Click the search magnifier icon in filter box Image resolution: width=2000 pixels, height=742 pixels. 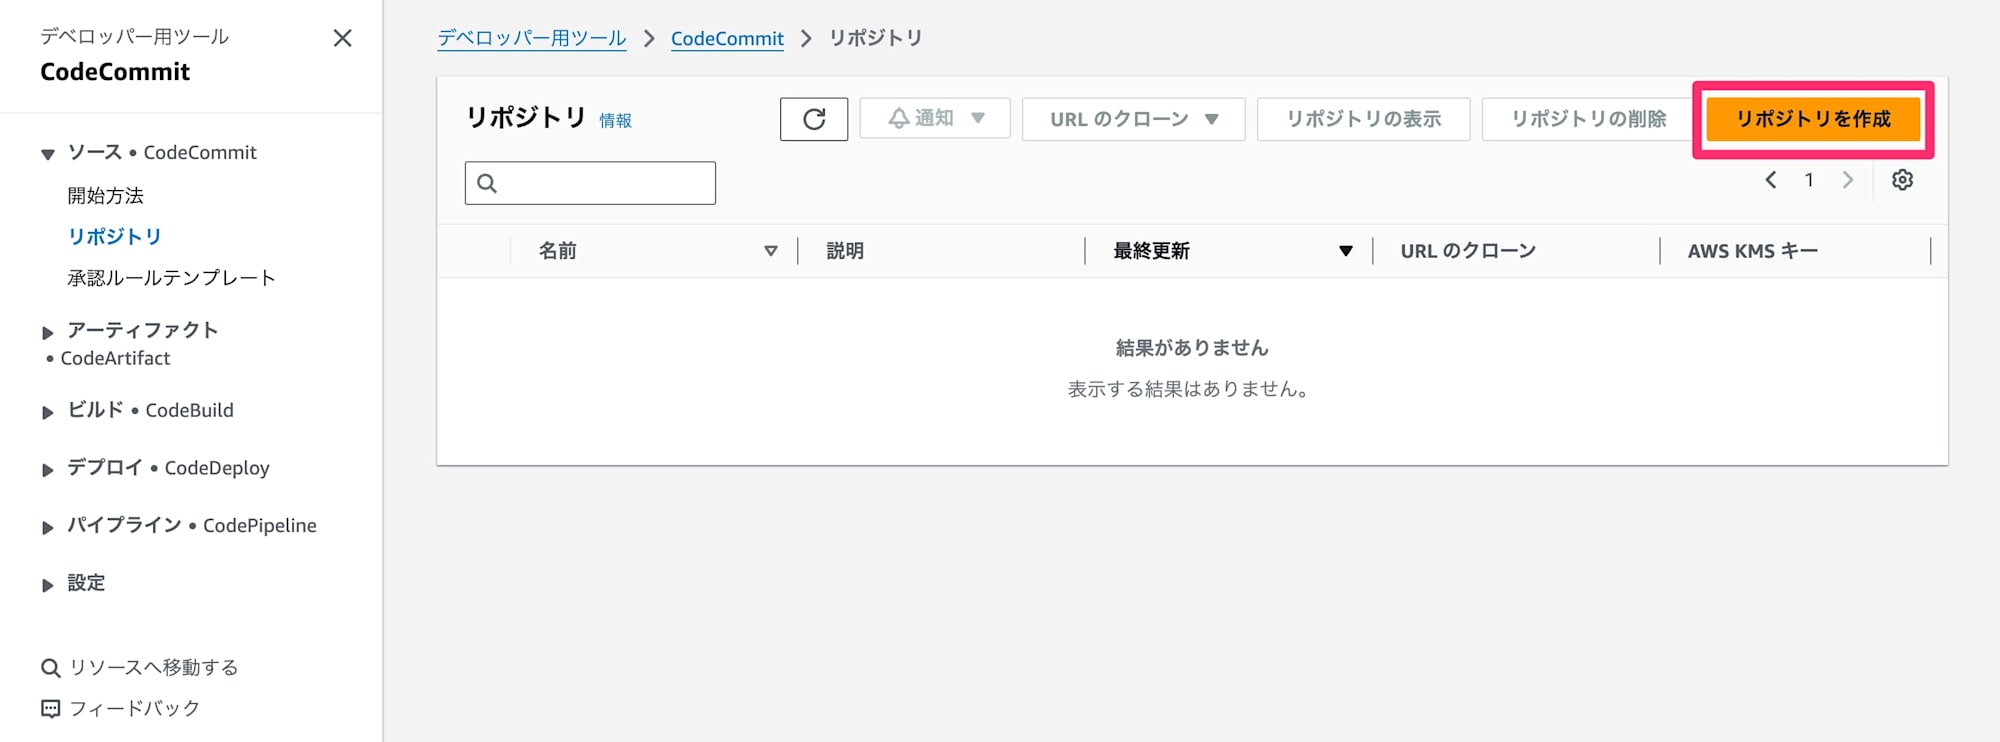coord(487,183)
